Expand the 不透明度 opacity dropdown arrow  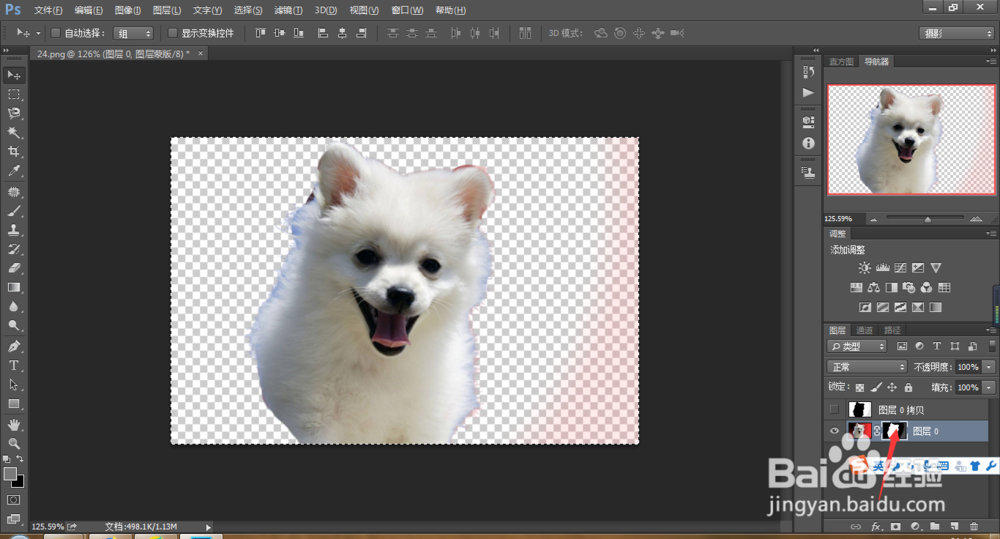click(989, 367)
